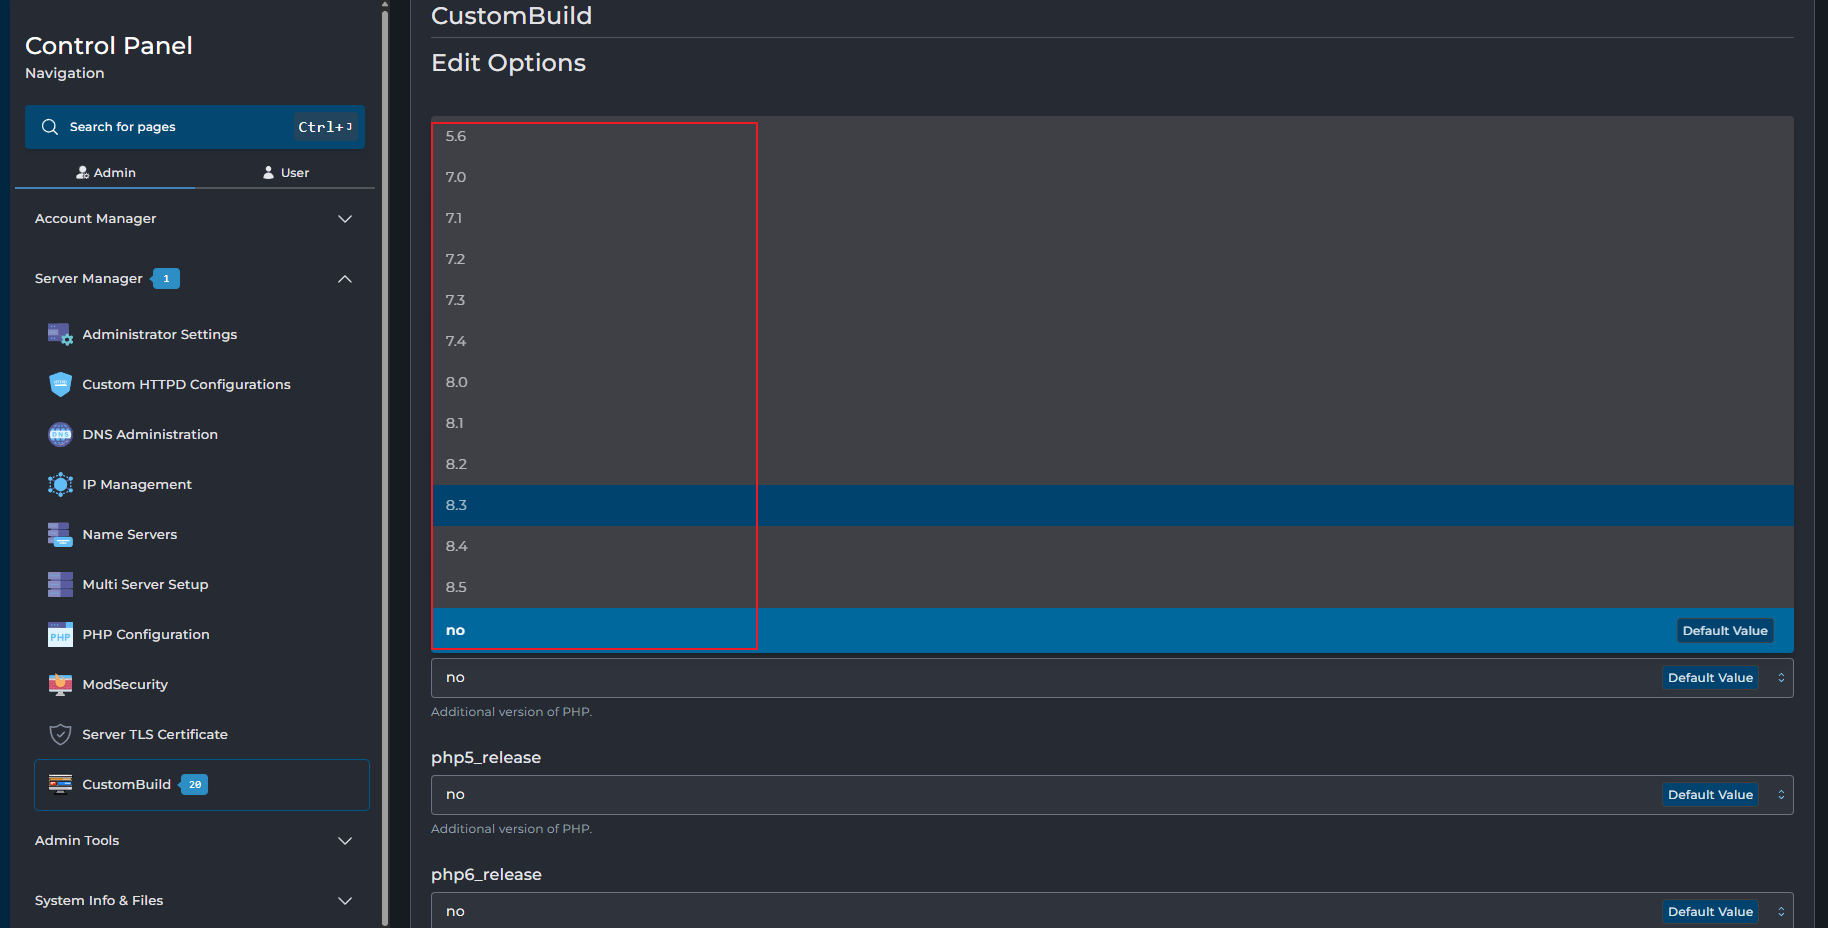The height and width of the screenshot is (928, 1828).
Task: Open the ModSecurity icon
Action: point(60,685)
